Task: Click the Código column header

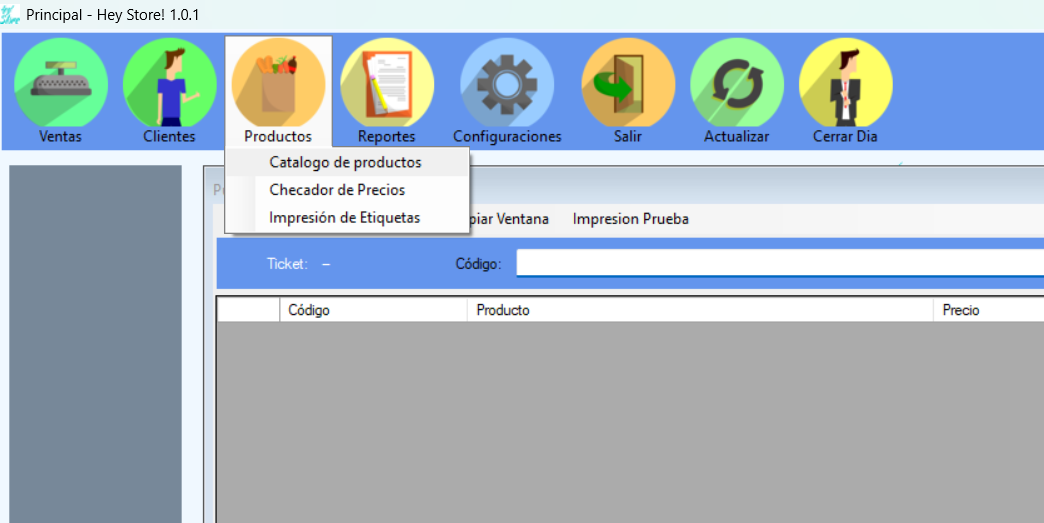Action: coord(372,310)
